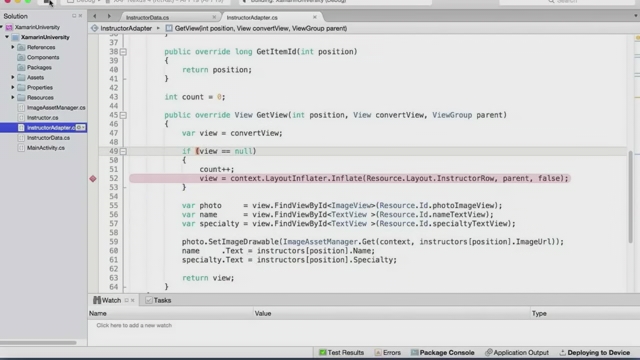Close the InstructorAdapter.cs tab
Screen dimensions: 640x360
(315, 17)
